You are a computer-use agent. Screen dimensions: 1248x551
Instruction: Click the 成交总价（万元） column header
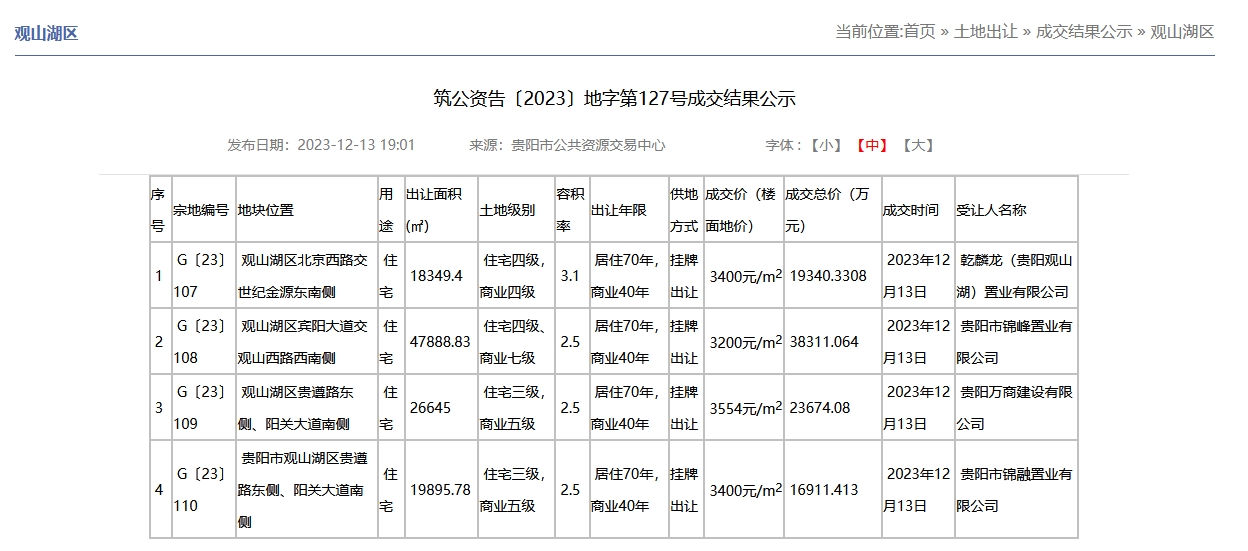click(x=830, y=210)
